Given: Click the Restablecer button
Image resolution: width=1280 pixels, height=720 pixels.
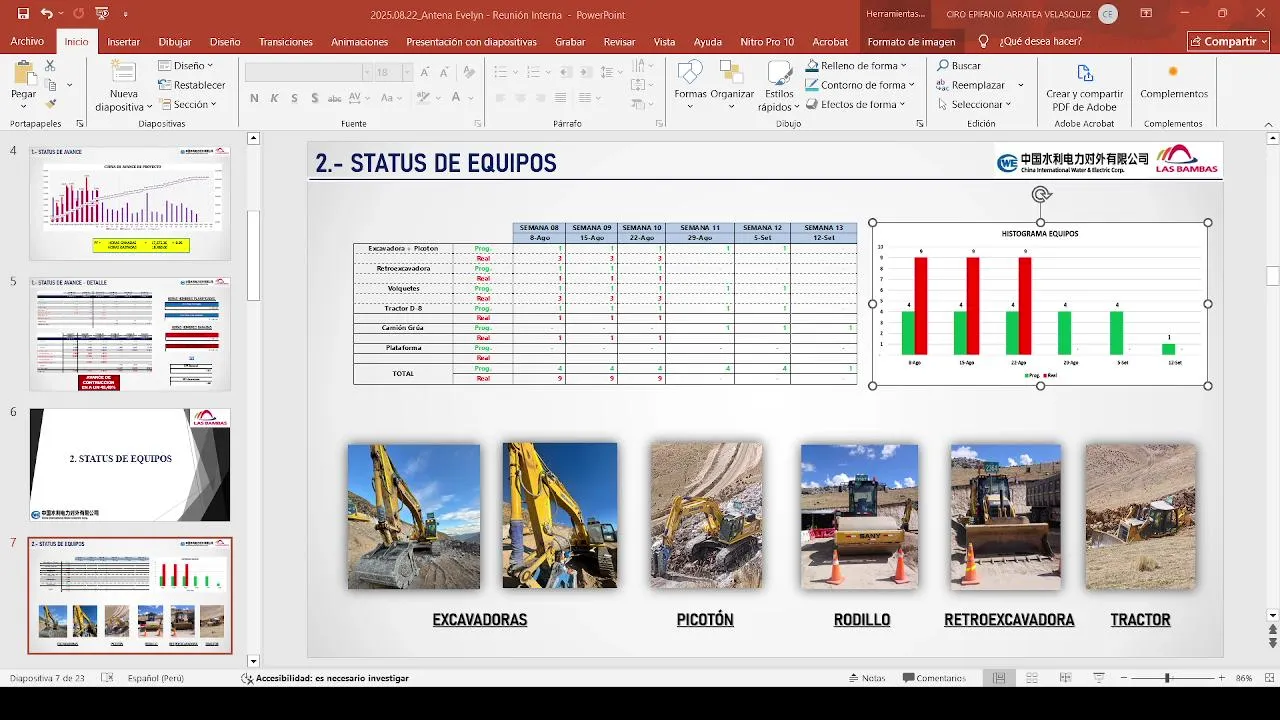Looking at the screenshot, I should [x=192, y=85].
